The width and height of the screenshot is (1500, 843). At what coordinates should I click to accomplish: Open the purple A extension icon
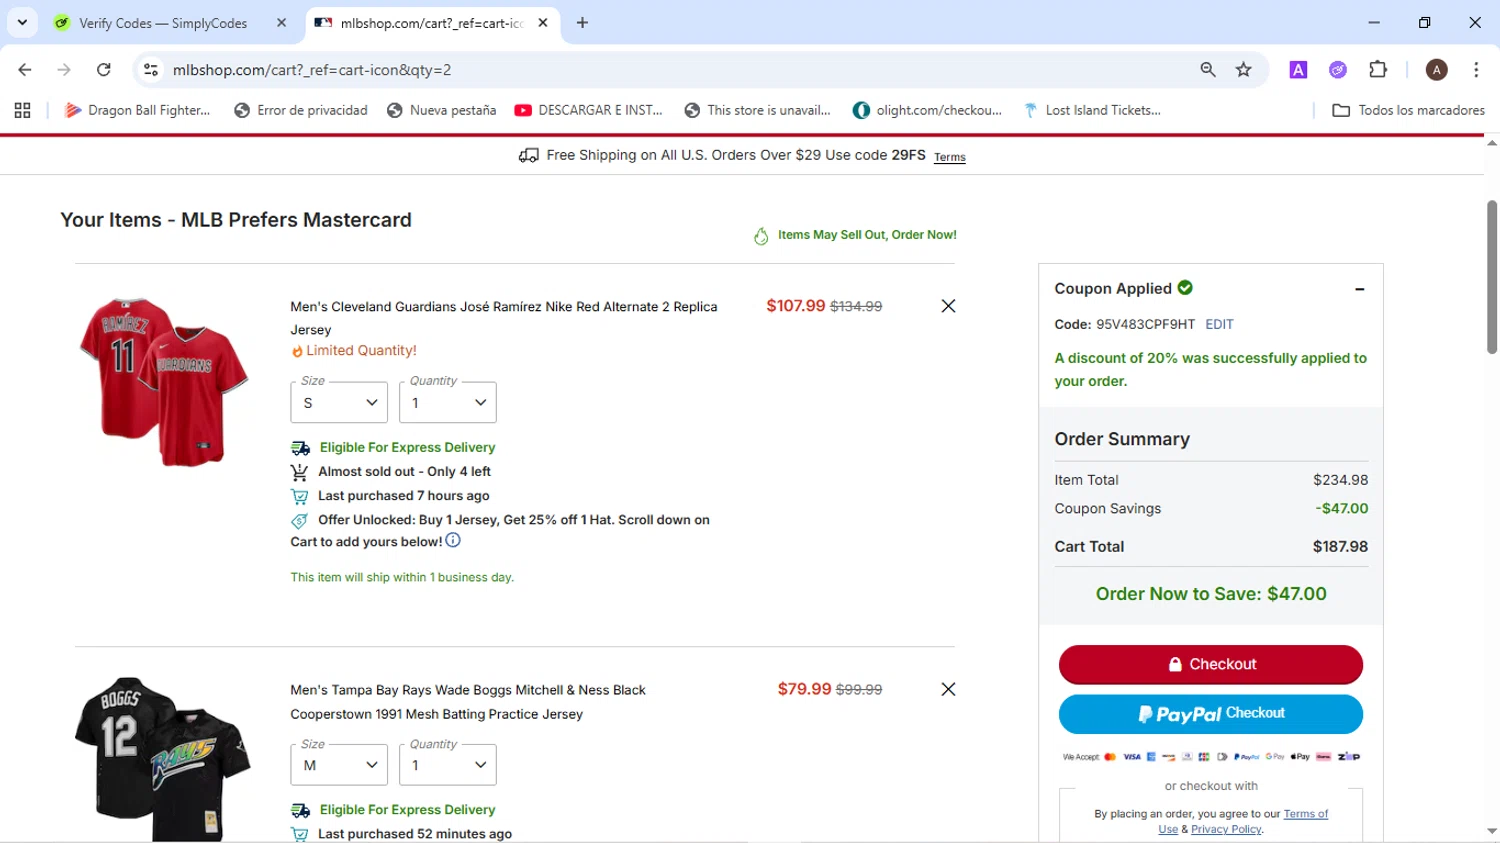1298,70
